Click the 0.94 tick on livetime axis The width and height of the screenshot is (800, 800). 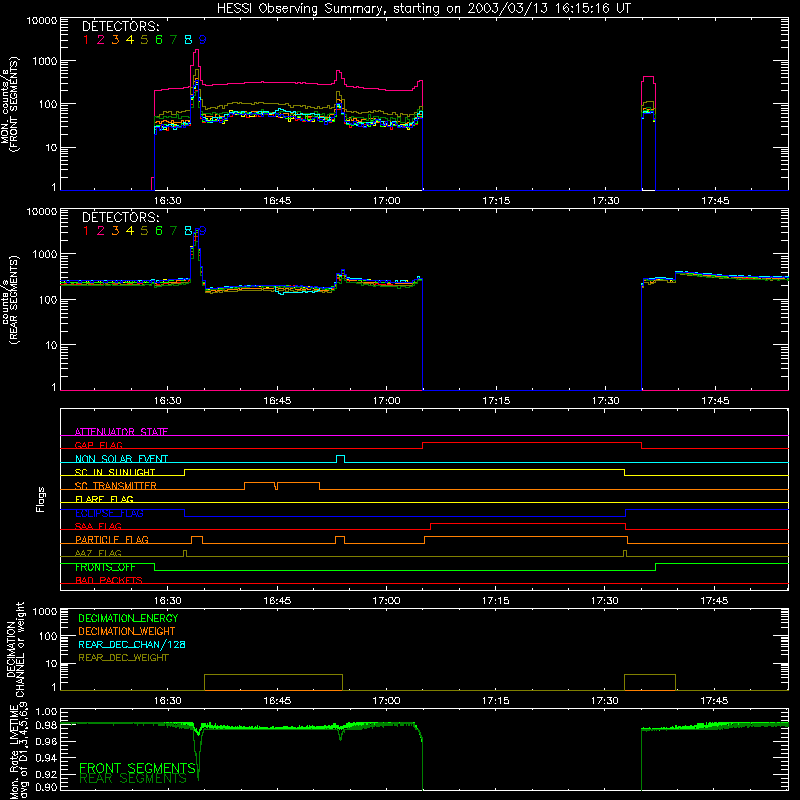(46, 758)
